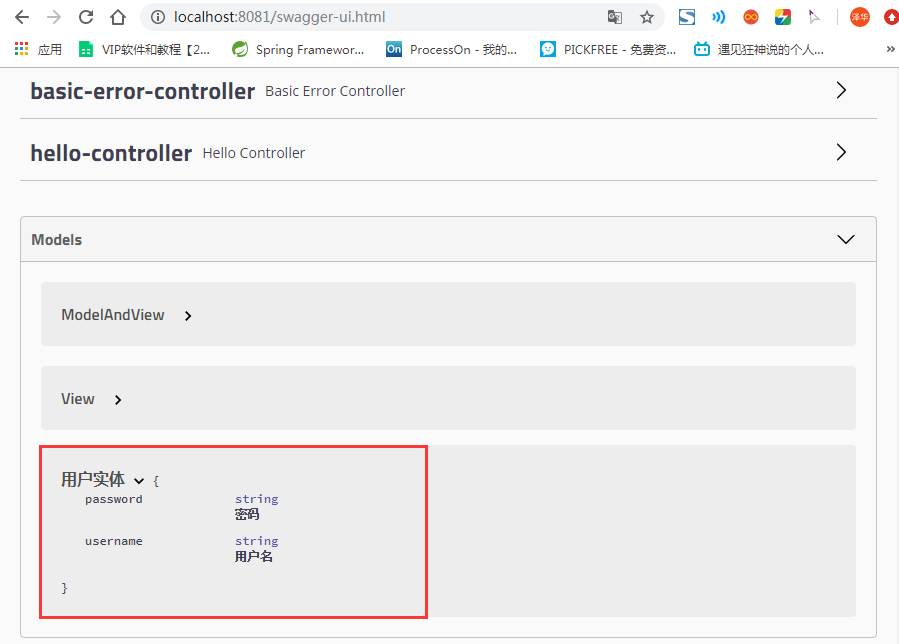The width and height of the screenshot is (899, 644).
Task: Click the browser back arrow
Action: point(22,17)
